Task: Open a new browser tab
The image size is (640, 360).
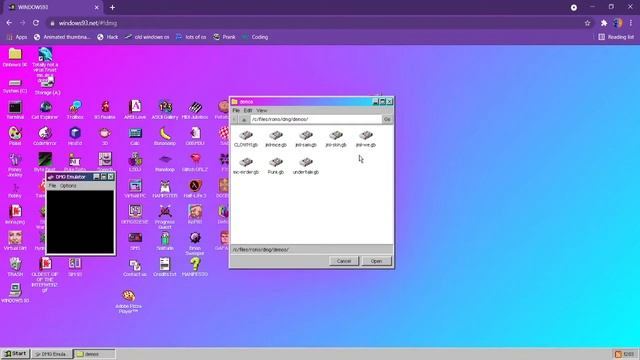Action: click(x=112, y=7)
